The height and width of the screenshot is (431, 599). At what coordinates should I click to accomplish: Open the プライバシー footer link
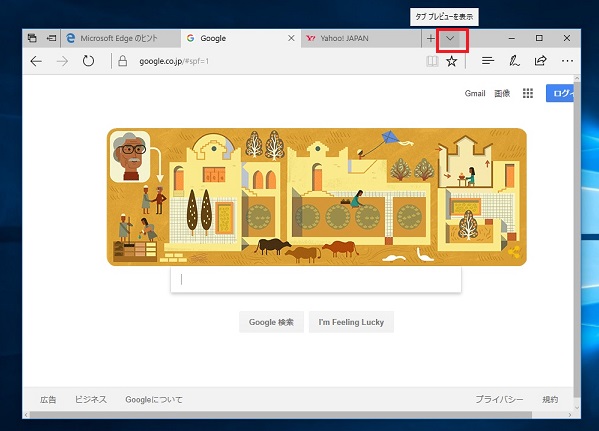click(499, 400)
